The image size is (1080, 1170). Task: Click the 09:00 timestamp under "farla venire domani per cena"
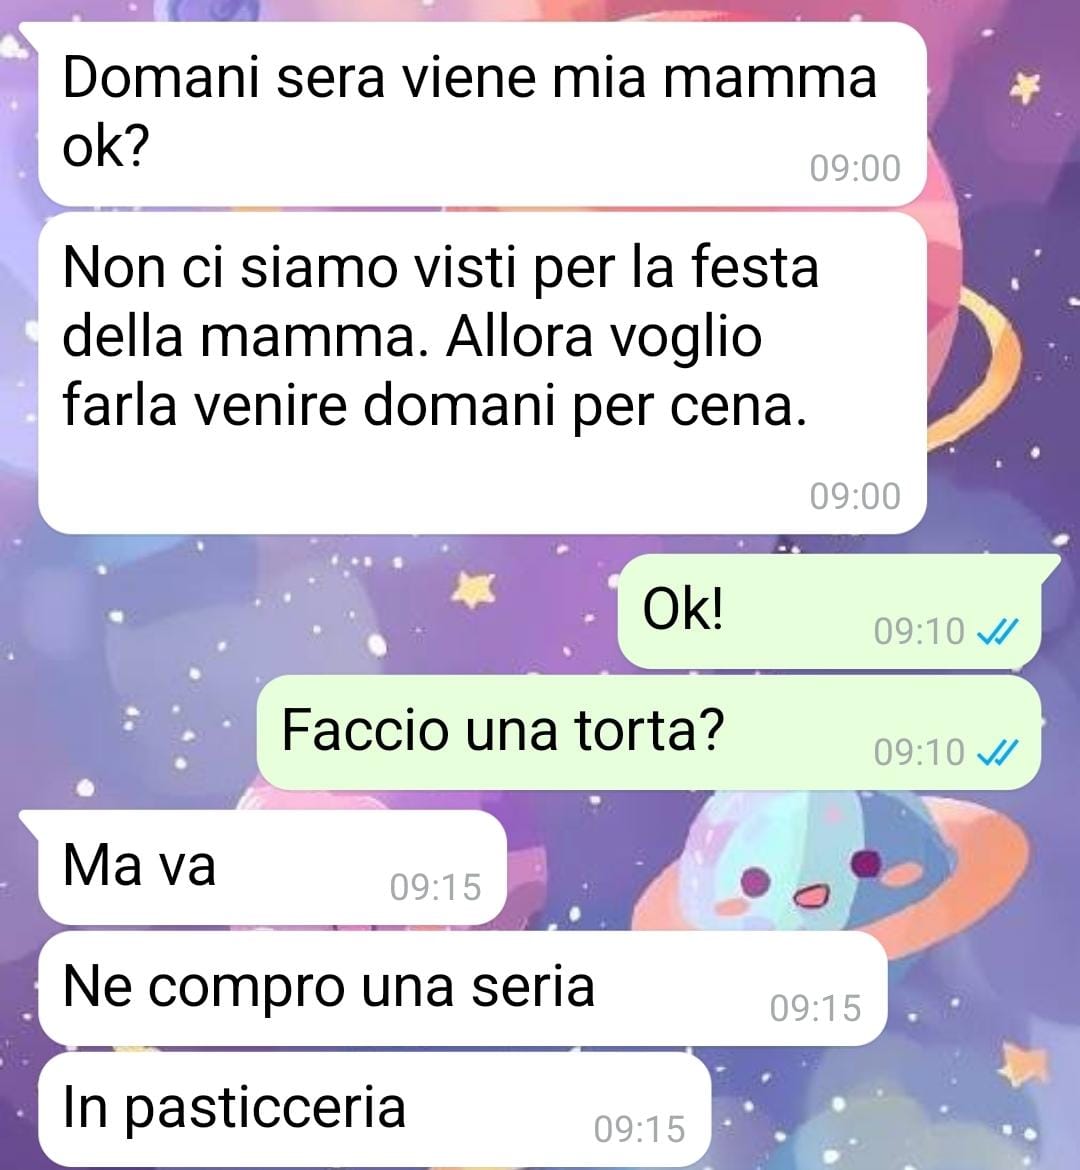tap(855, 497)
